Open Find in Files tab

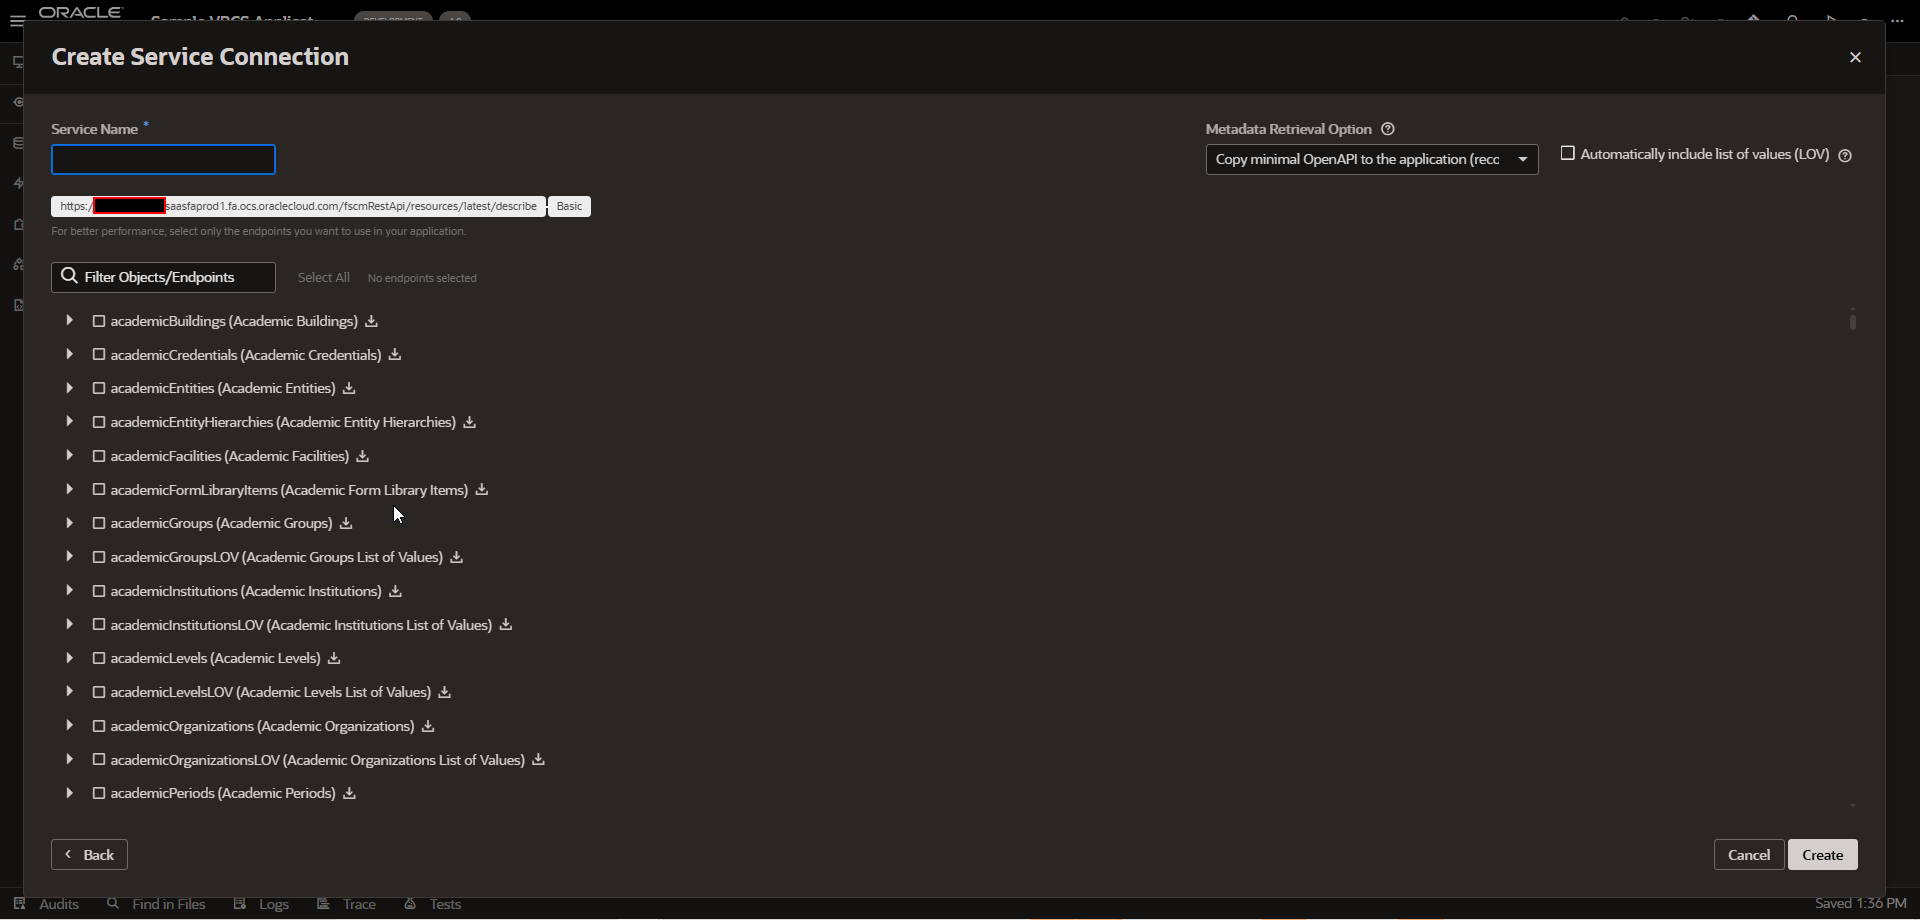[x=156, y=904]
